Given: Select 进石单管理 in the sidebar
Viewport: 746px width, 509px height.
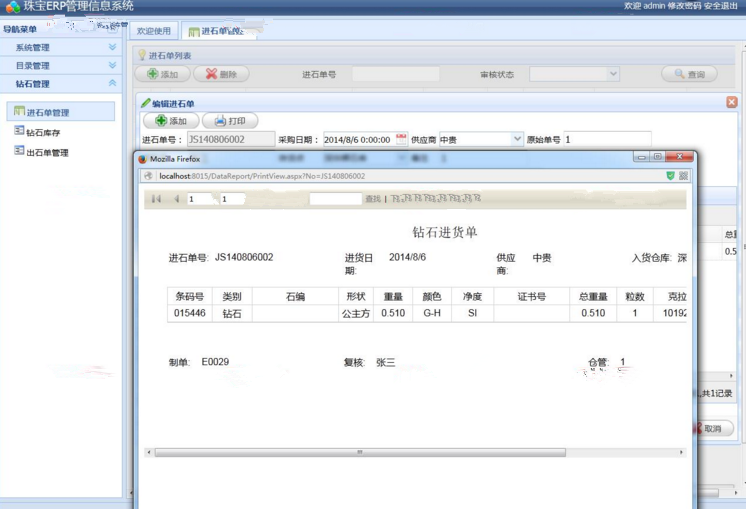Looking at the screenshot, I should click(47, 113).
